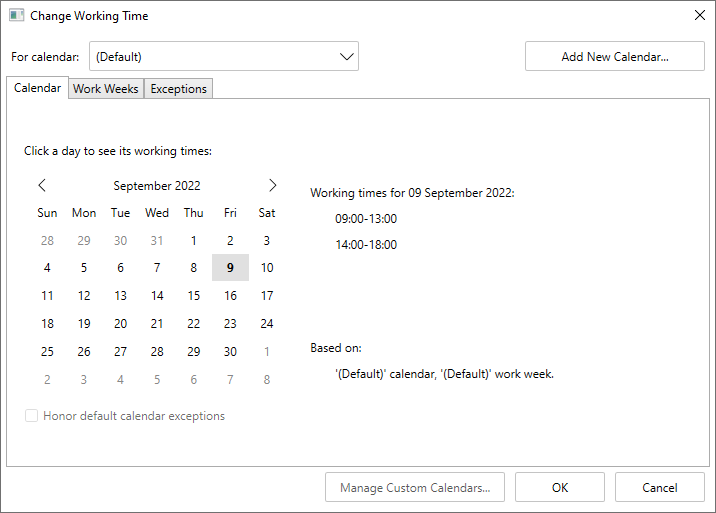Select grayed August 31 date
This screenshot has height=513, width=716.
point(157,240)
